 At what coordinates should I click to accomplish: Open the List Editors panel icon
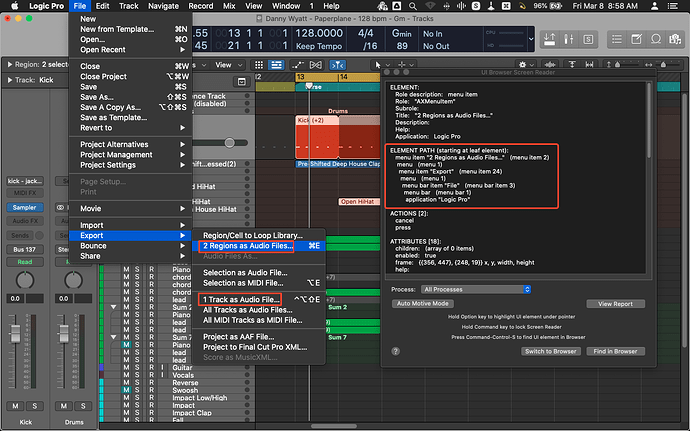coord(617,40)
